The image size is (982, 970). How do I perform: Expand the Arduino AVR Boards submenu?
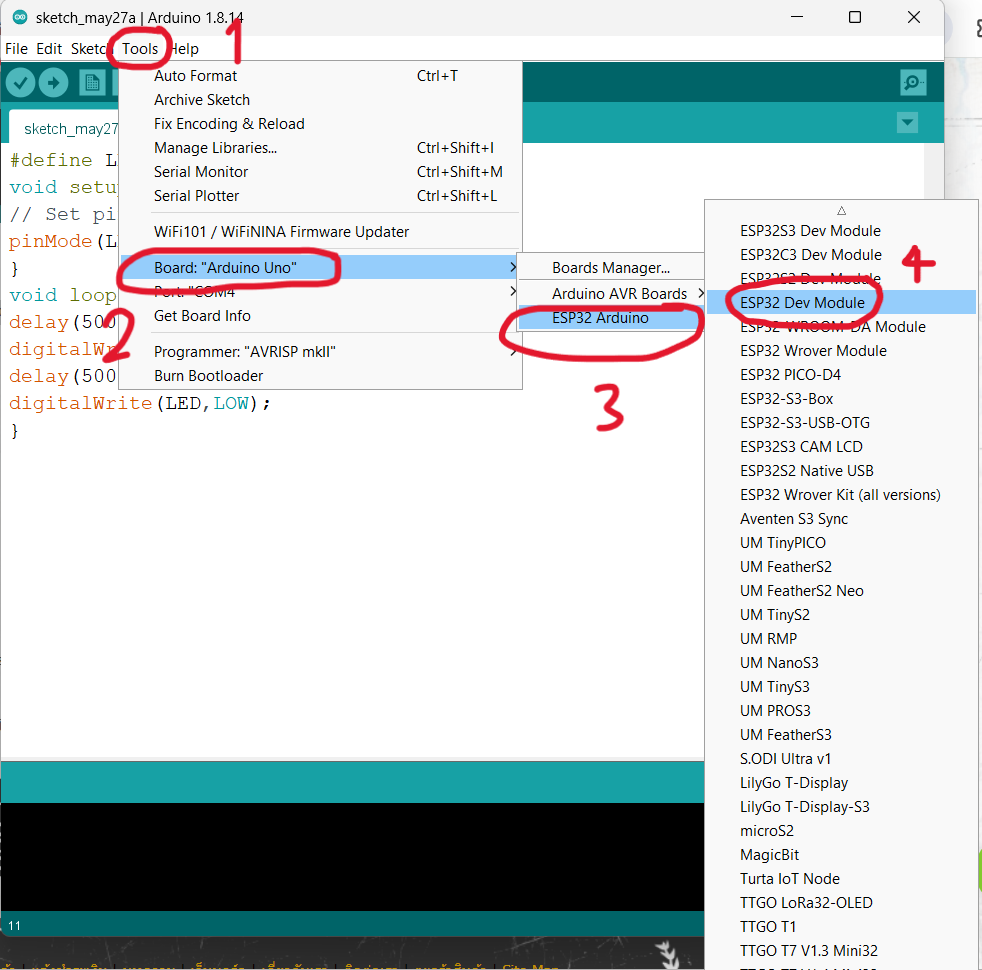click(x=611, y=294)
